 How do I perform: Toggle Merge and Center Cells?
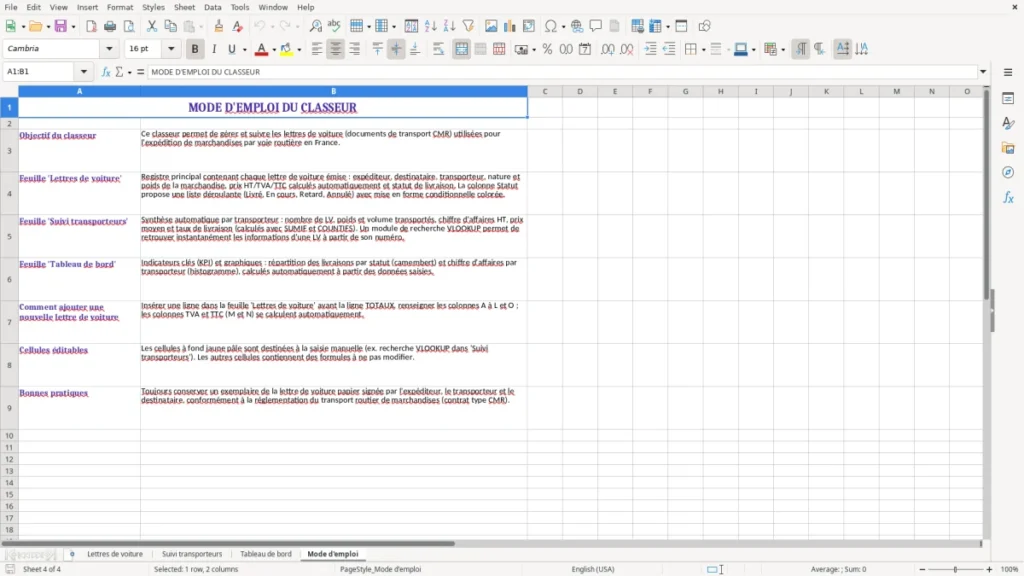coord(461,49)
